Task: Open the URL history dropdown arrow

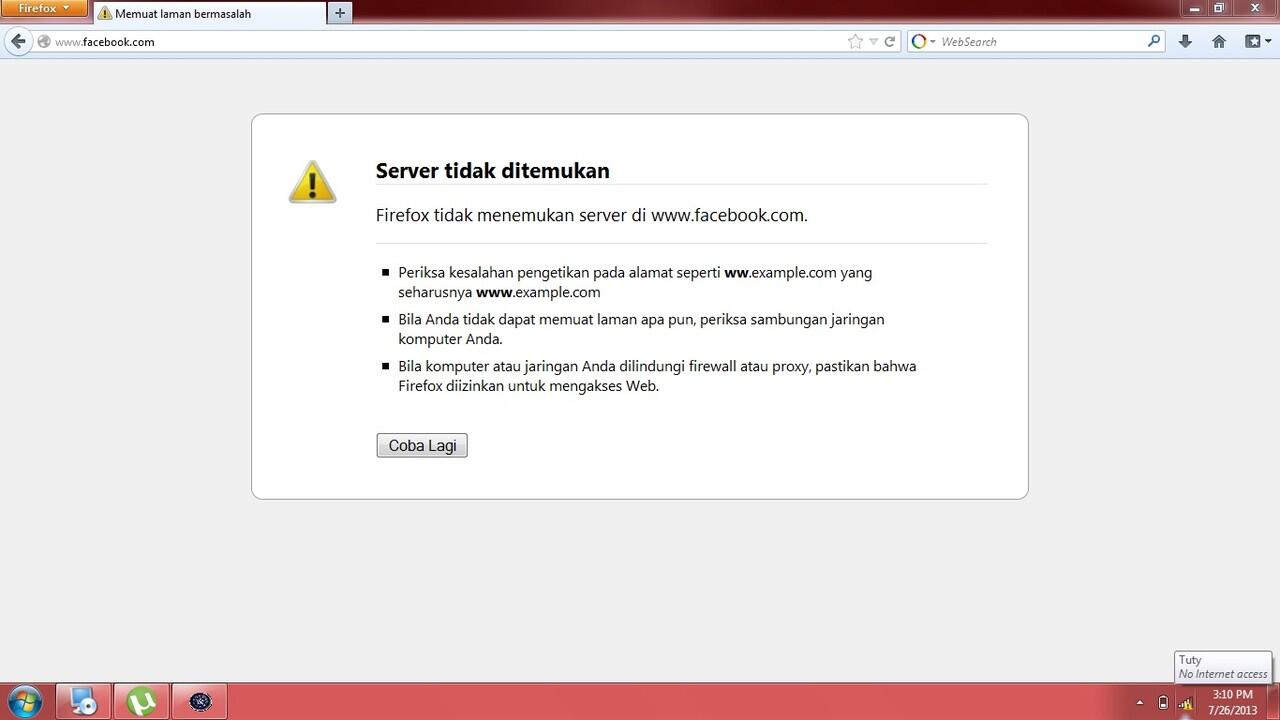Action: tap(873, 42)
